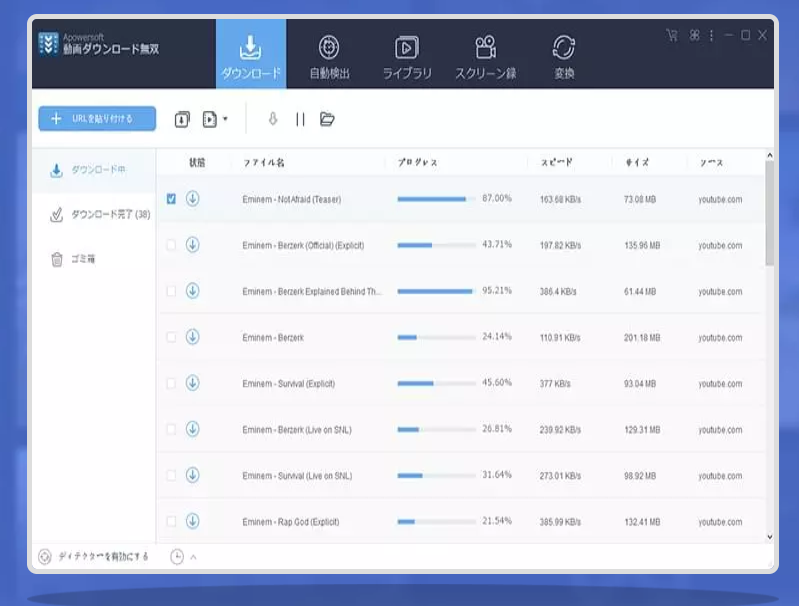Click the vertical scrollbar thumb
This screenshot has width=799, height=606.
(x=769, y=213)
